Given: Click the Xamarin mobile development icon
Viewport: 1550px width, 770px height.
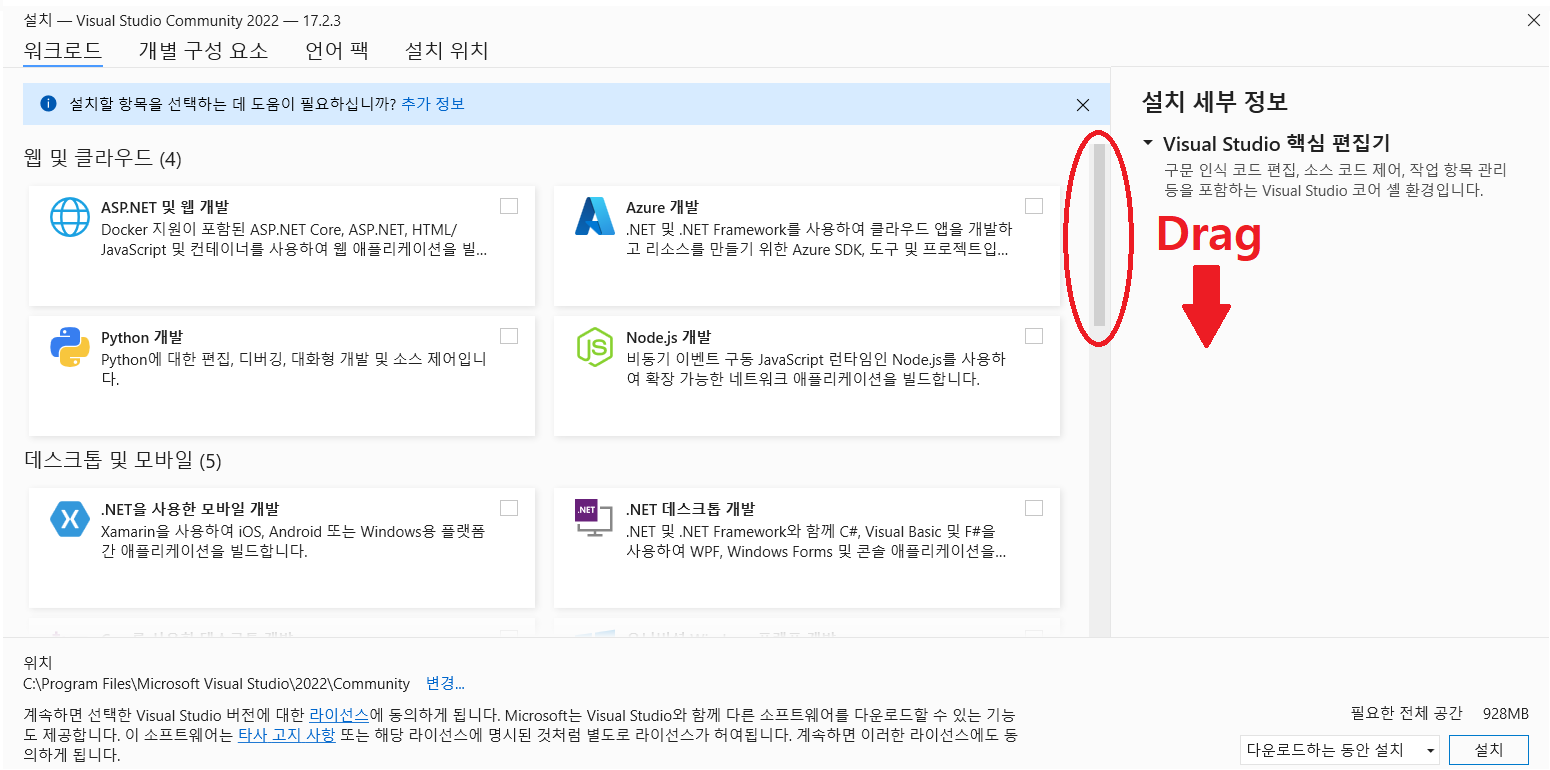Looking at the screenshot, I should [70, 518].
